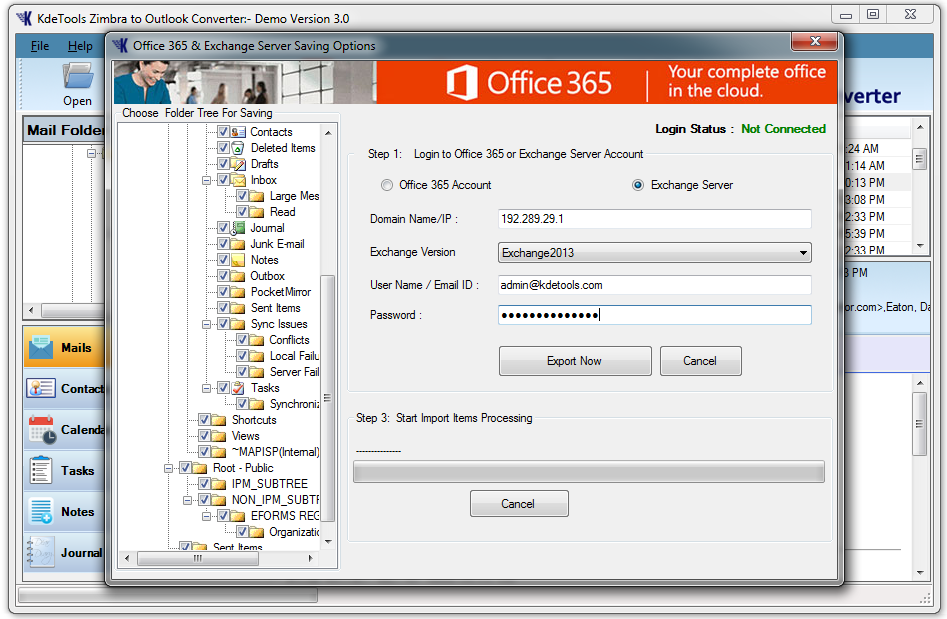Select the Contacts folder icon in tree
Image resolution: width=947 pixels, height=619 pixels.
(x=238, y=132)
